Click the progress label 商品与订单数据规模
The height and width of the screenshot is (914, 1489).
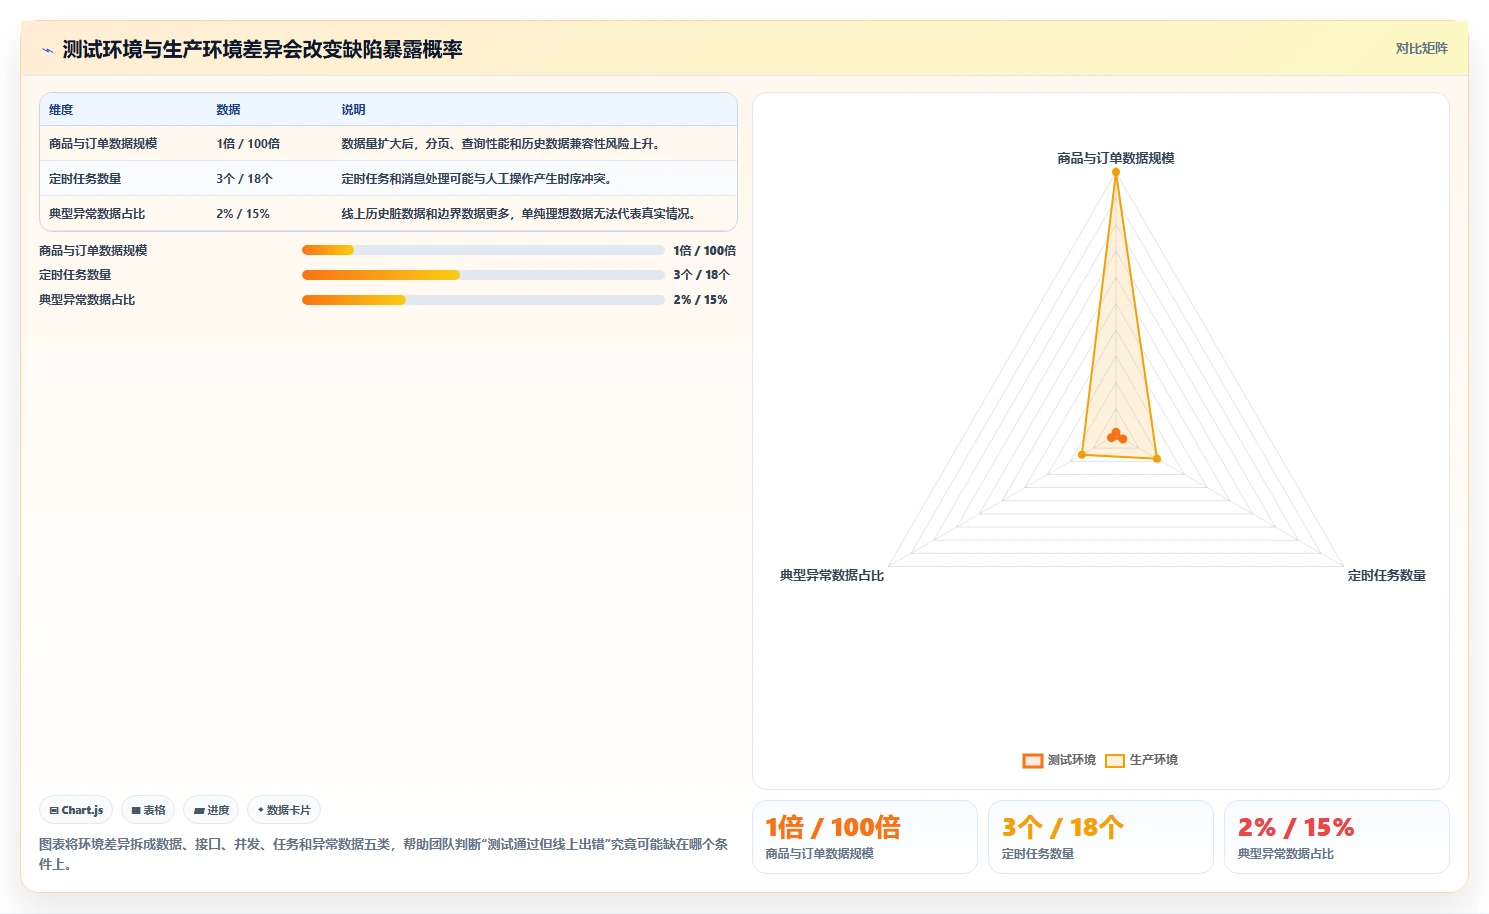click(x=93, y=251)
